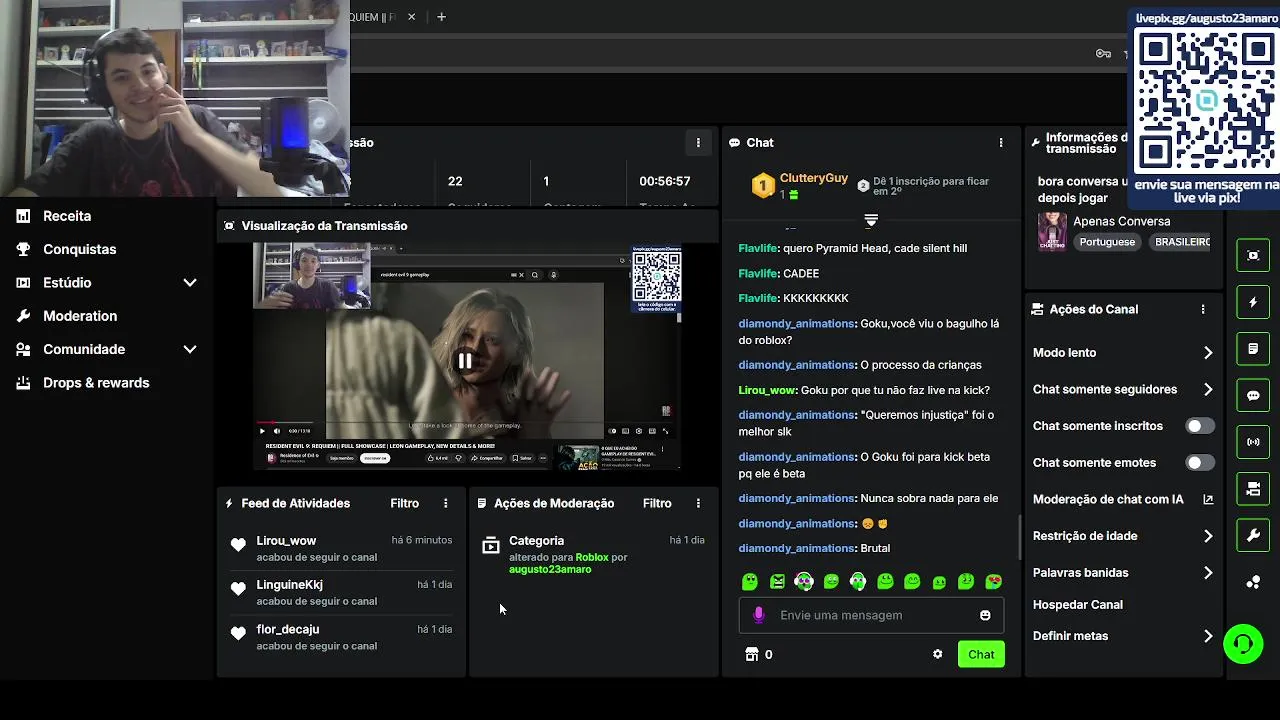
Task: Click the green Chat send button
Action: pos(981,654)
